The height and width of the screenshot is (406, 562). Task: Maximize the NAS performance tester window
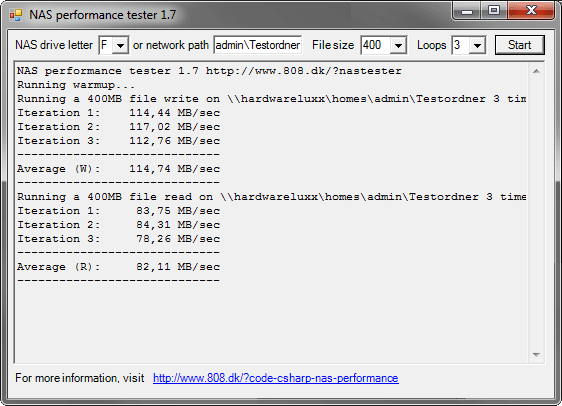point(494,11)
